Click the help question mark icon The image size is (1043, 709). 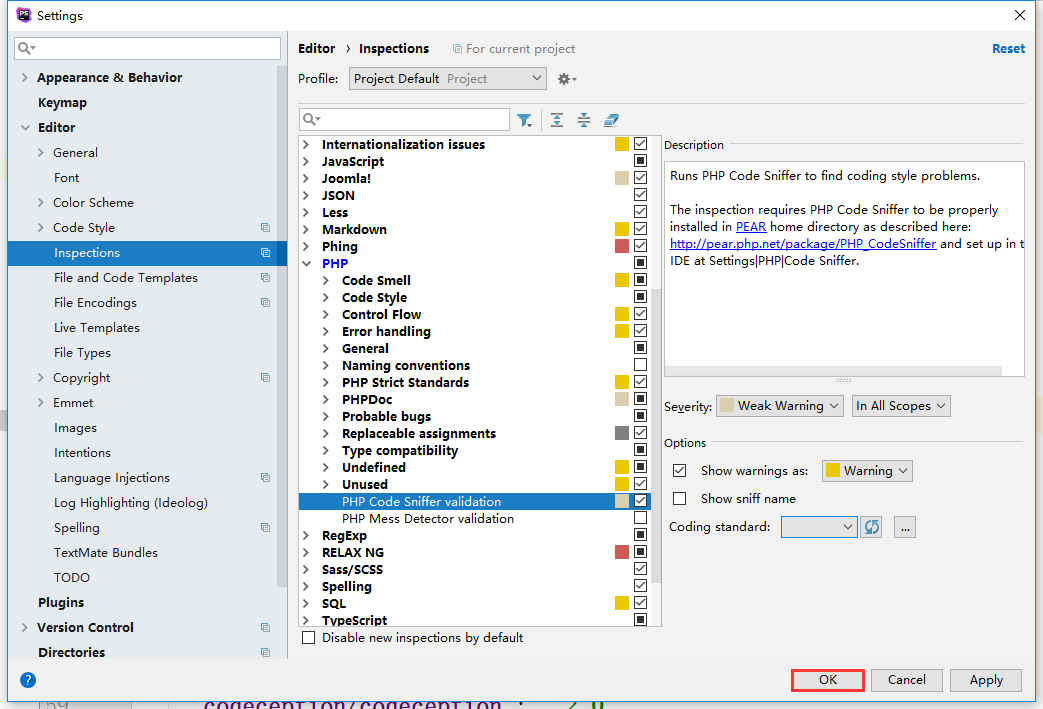tap(28, 680)
